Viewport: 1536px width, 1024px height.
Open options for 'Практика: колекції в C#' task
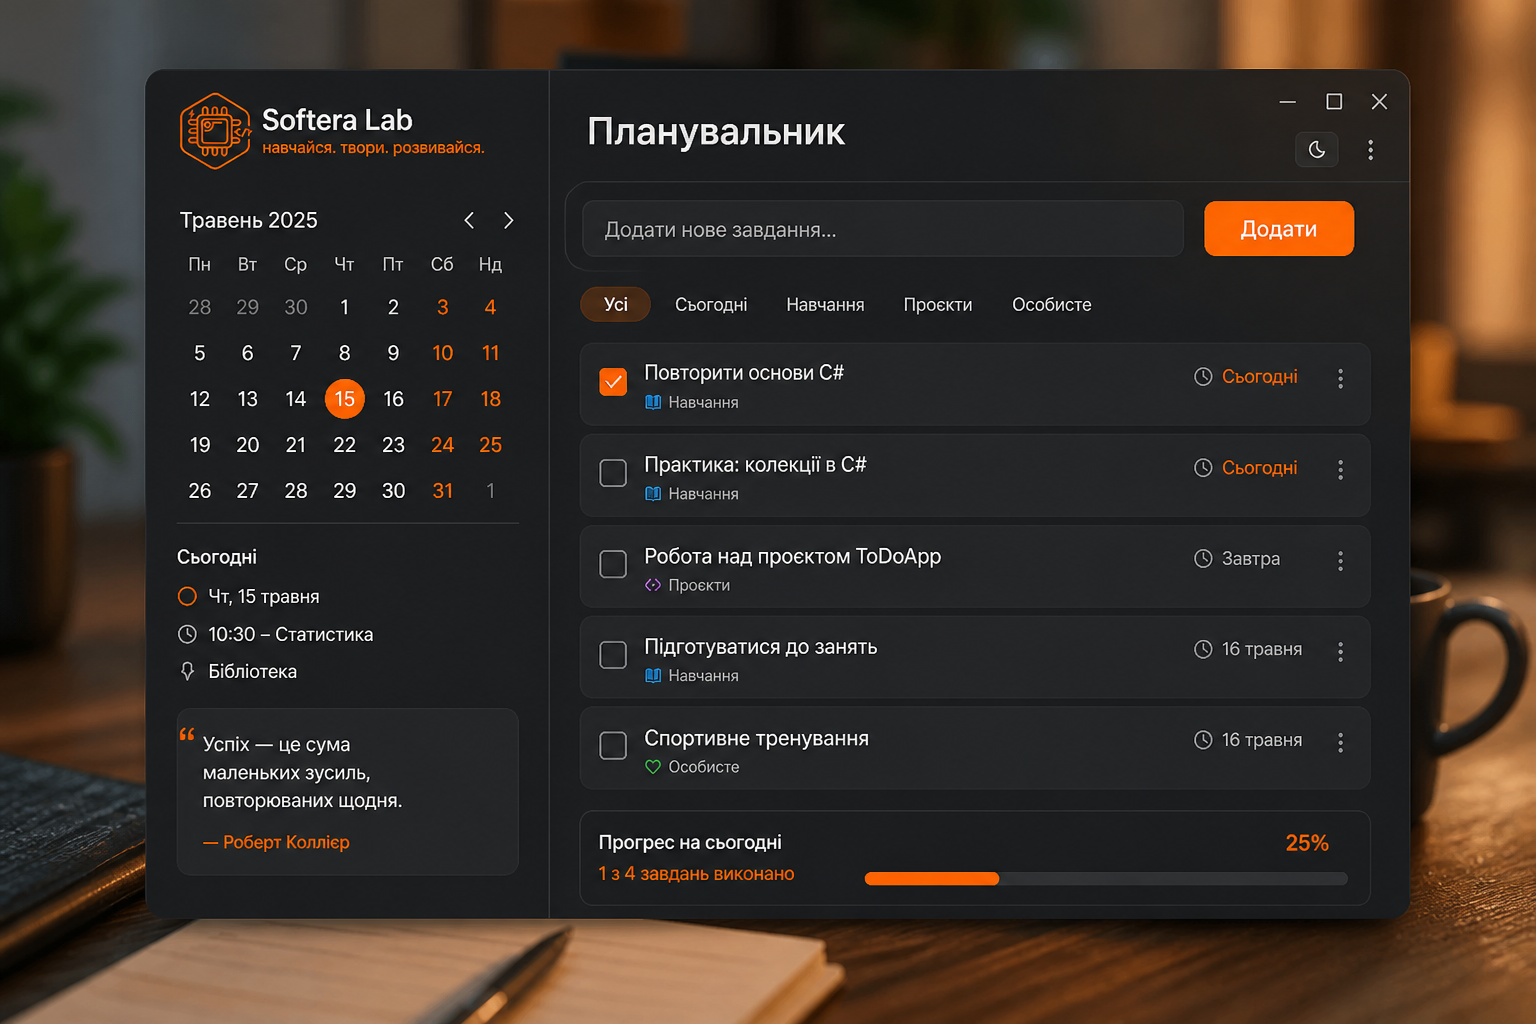(x=1340, y=469)
